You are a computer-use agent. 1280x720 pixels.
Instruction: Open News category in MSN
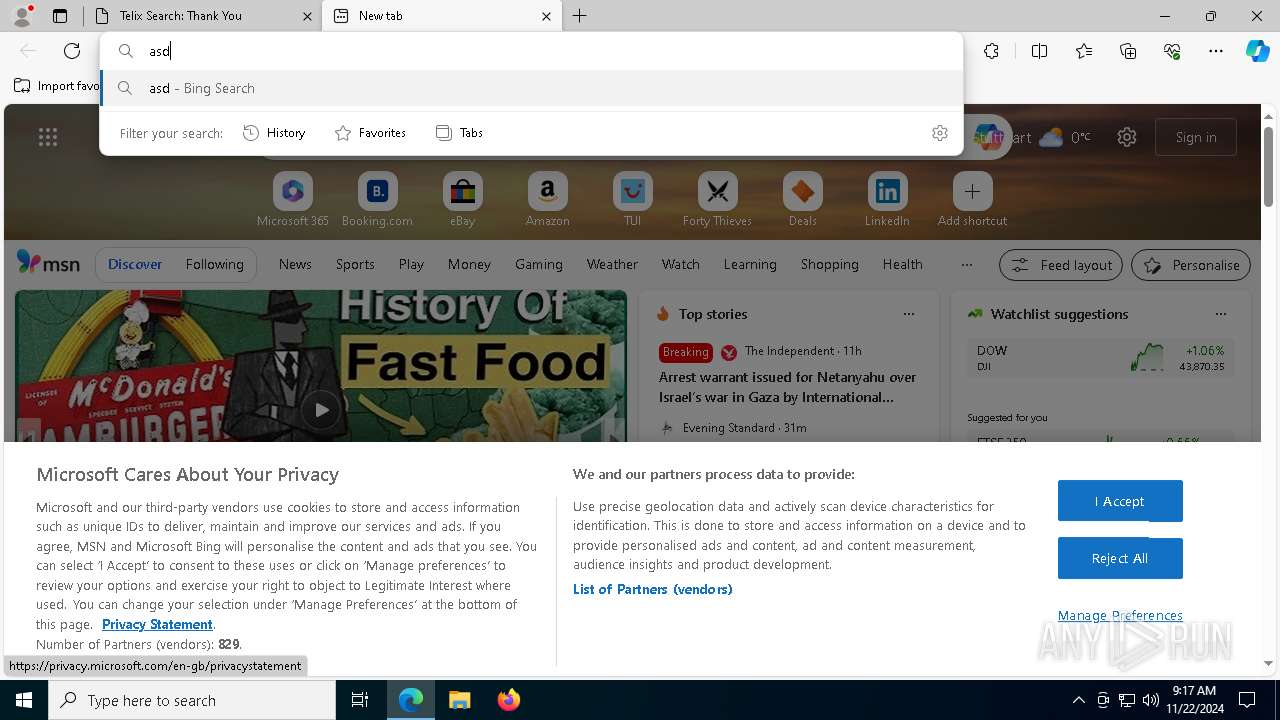(295, 264)
